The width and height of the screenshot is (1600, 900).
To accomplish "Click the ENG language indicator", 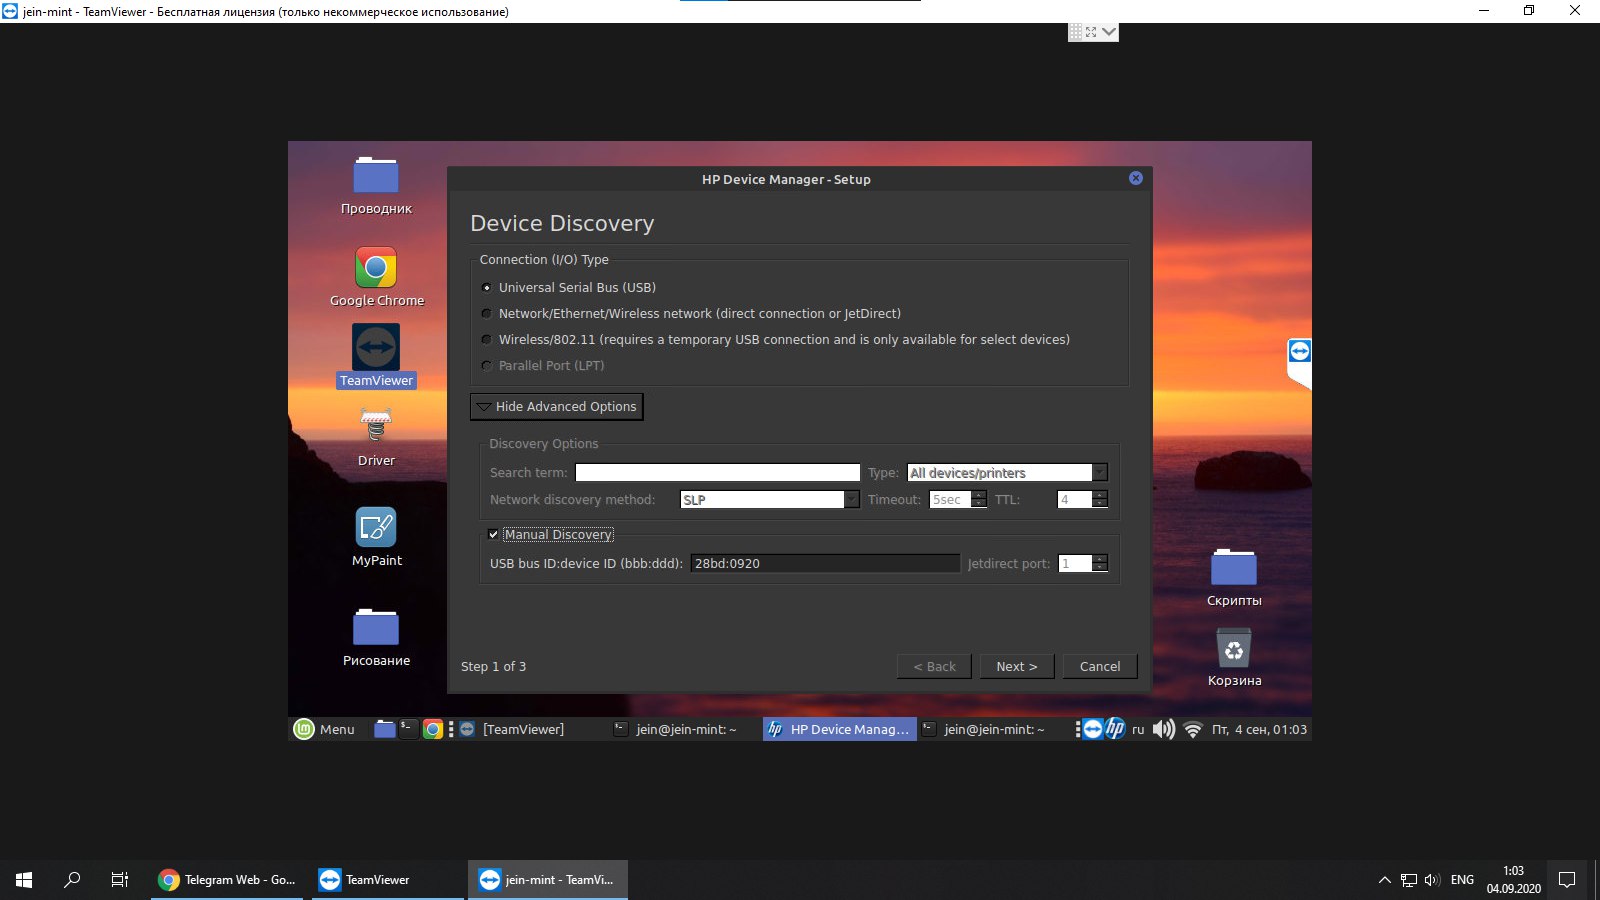I will coord(1462,880).
